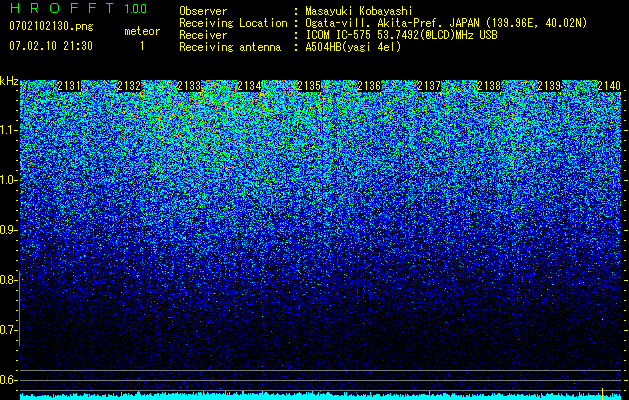Click the 2139 time marker
This screenshot has height=400, width=629.
549,86
